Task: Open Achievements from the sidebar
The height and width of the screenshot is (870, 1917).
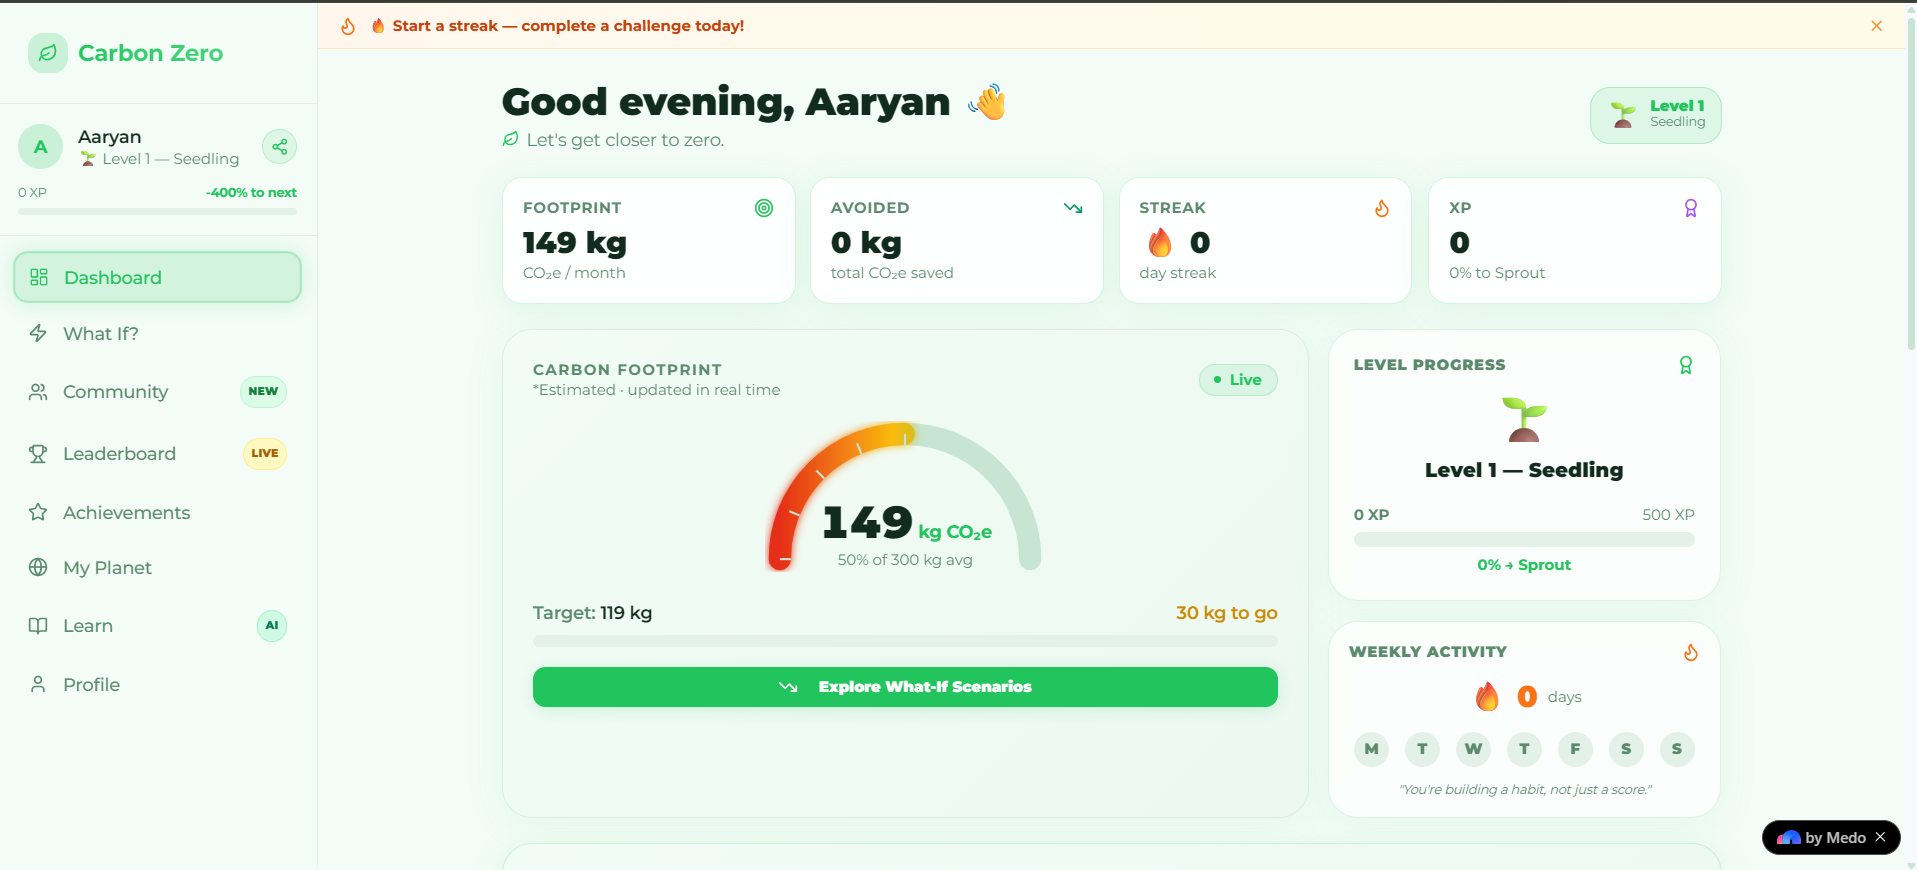Action: [x=158, y=513]
